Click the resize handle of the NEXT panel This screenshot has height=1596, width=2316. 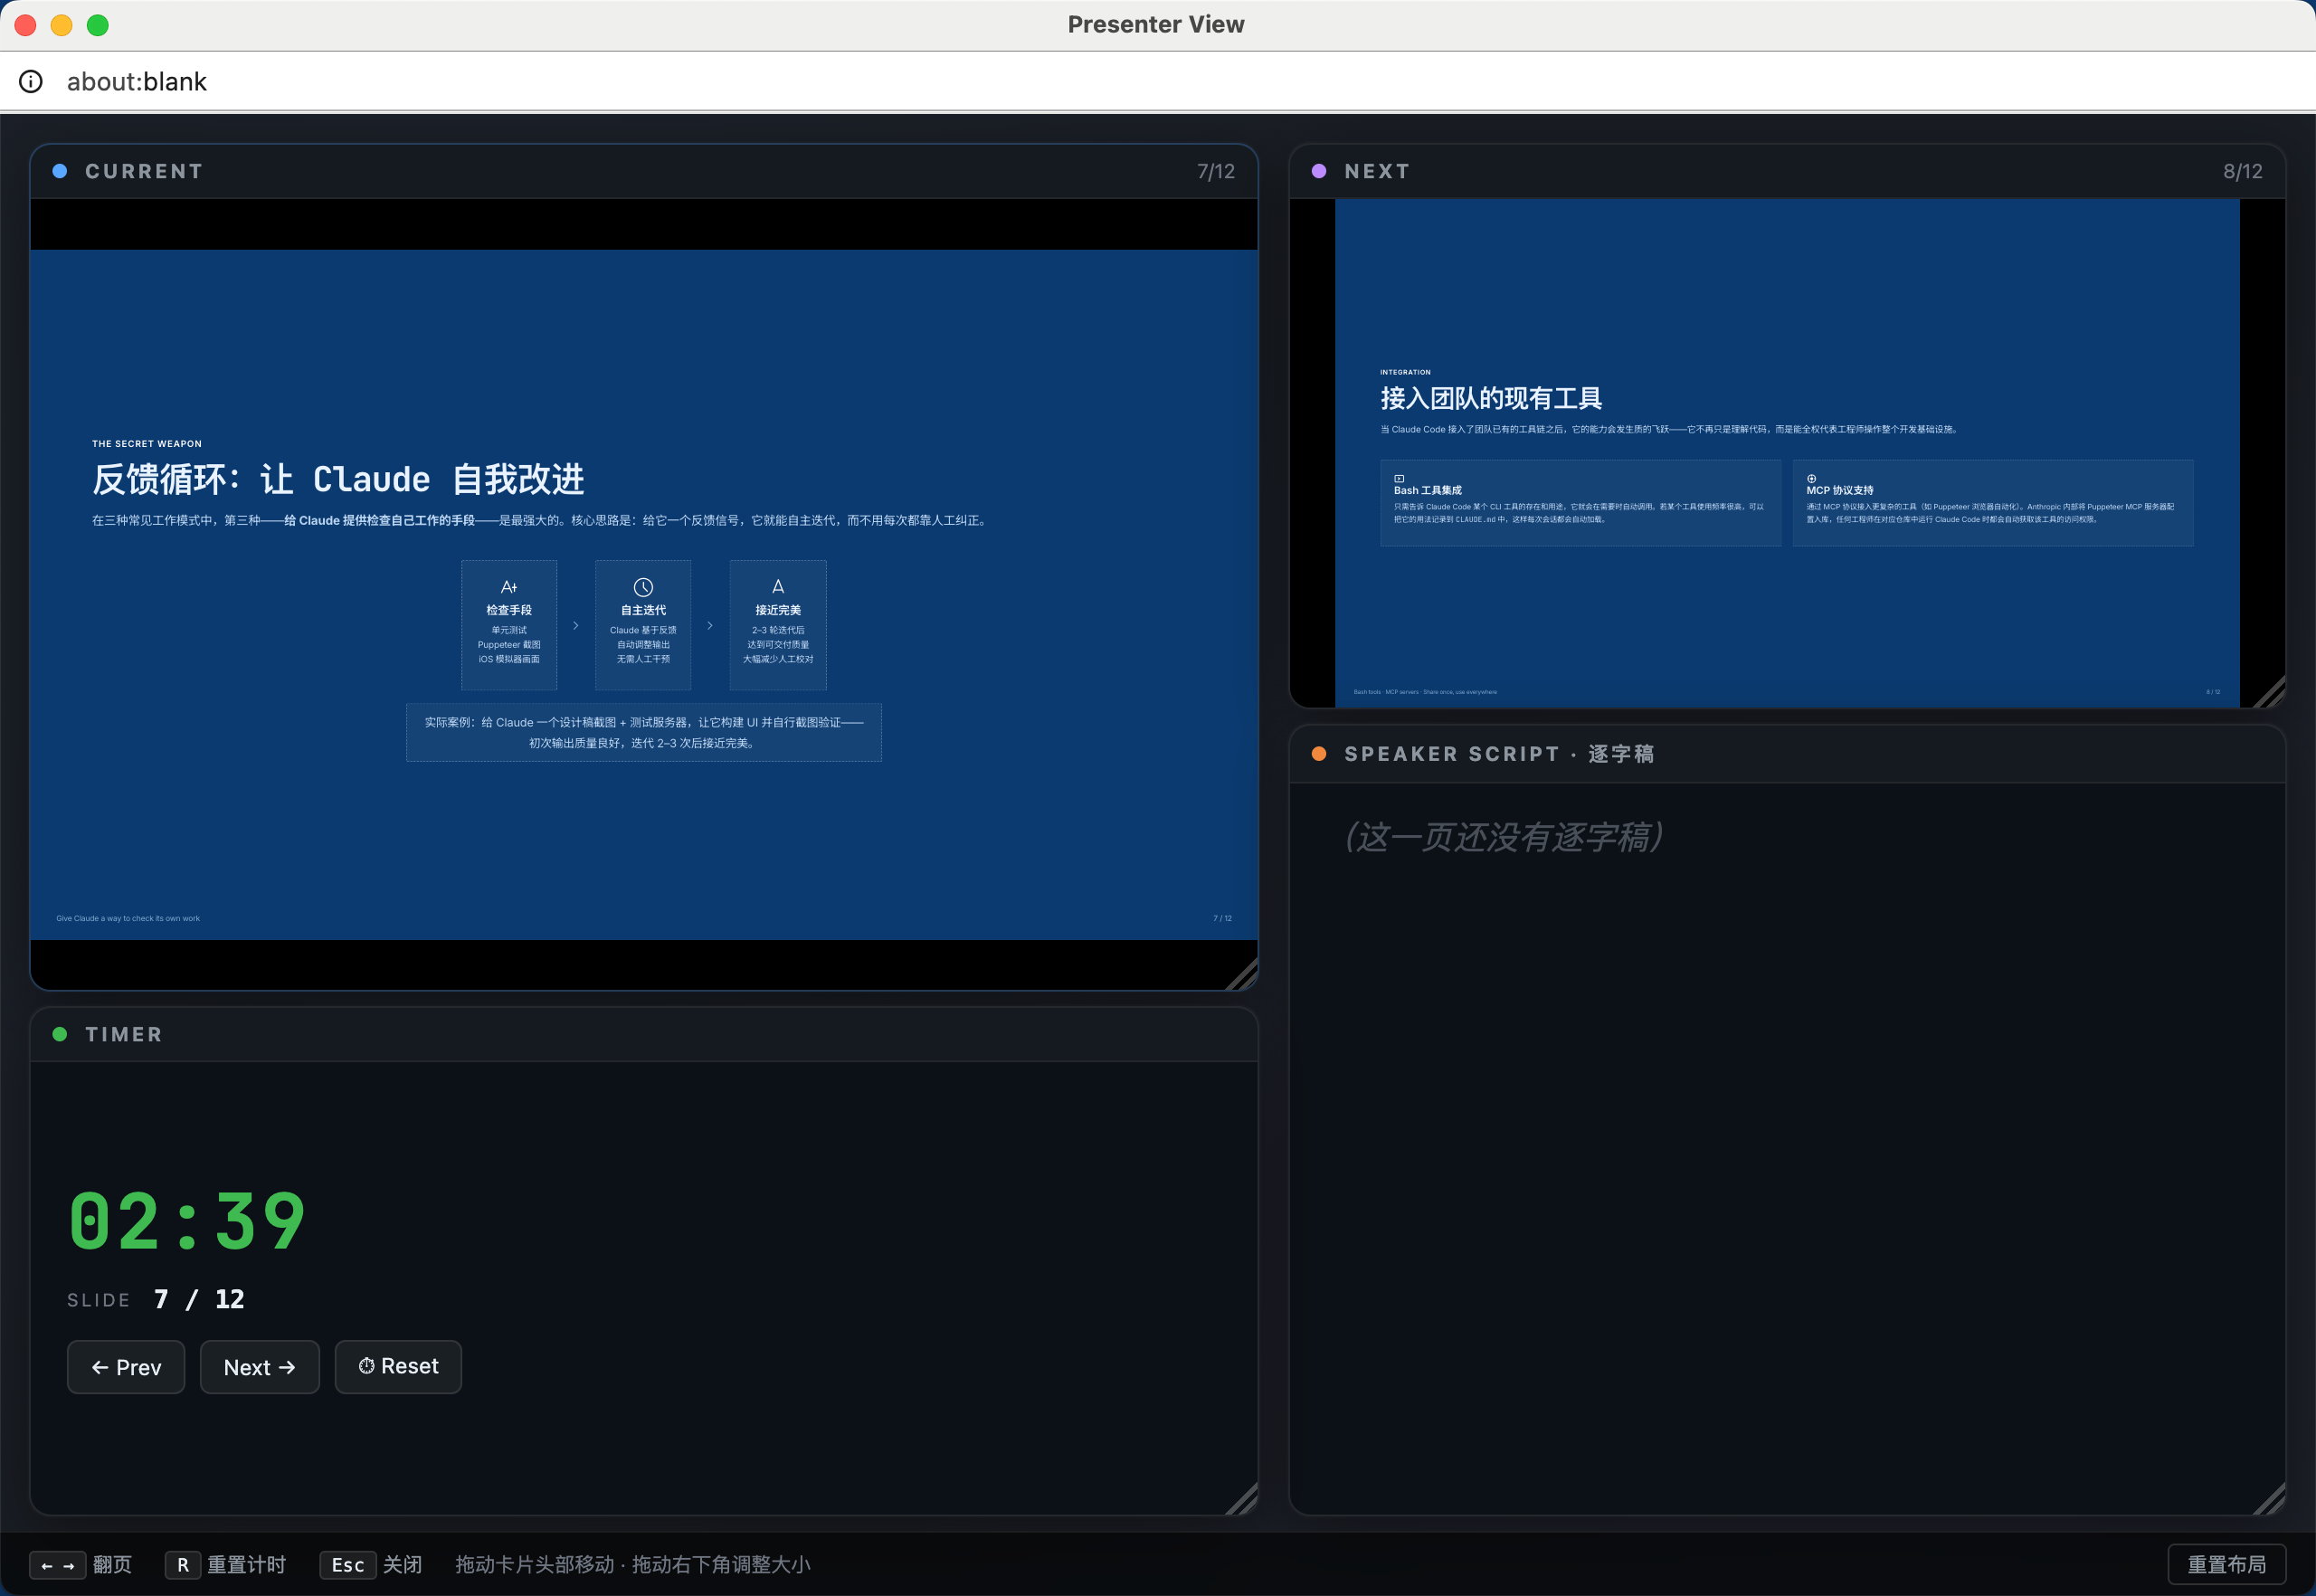(2271, 692)
